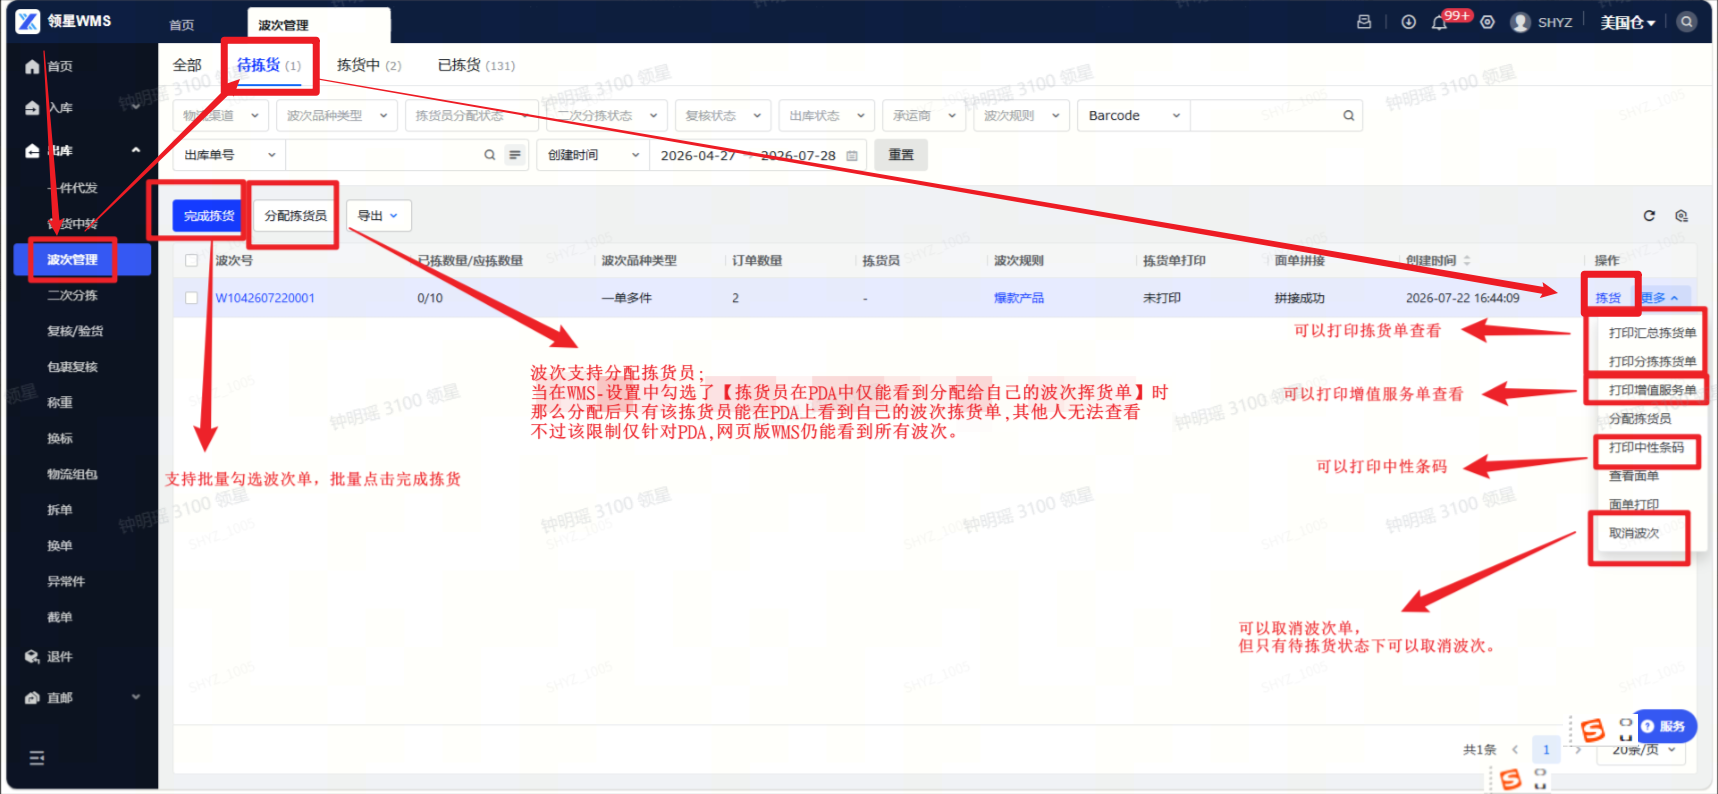This screenshot has width=1718, height=794.
Task: Select 打印中性条码 from menu
Action: point(1646,448)
